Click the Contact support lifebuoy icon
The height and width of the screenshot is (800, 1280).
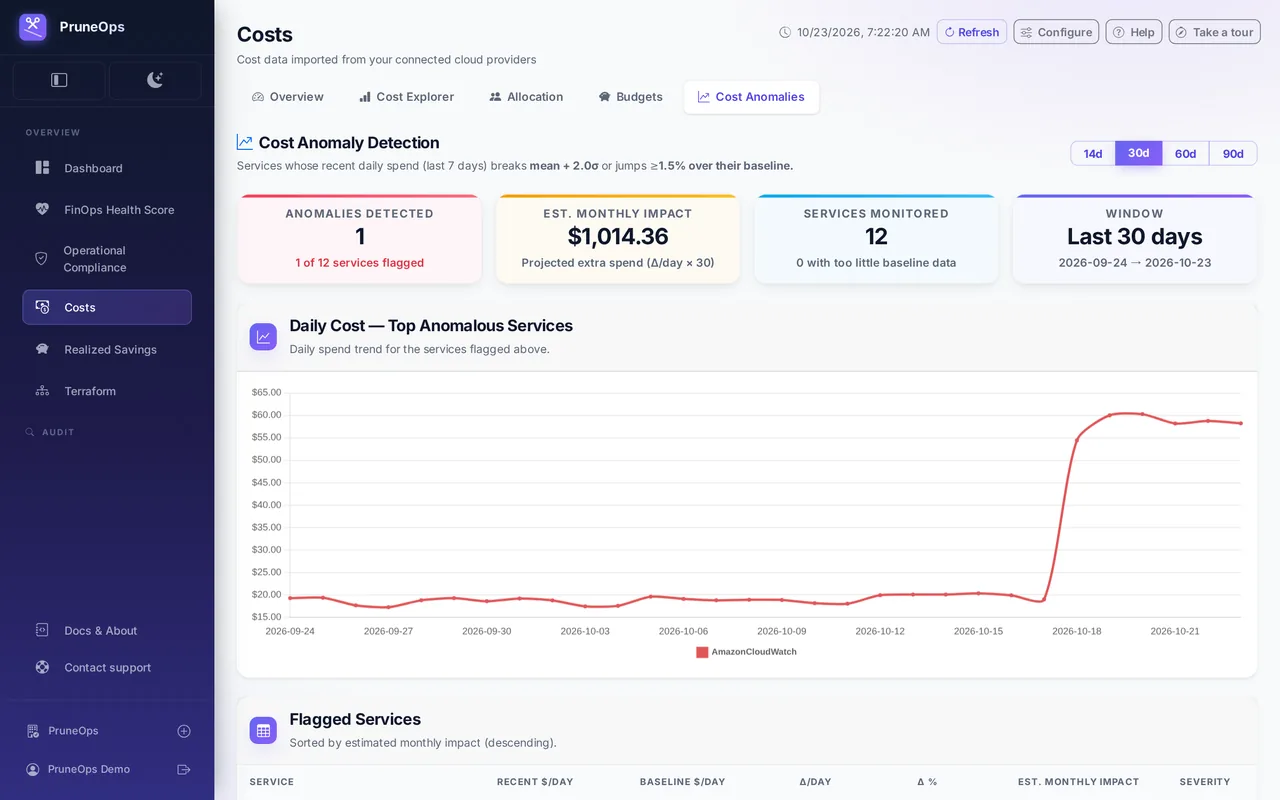coord(42,667)
